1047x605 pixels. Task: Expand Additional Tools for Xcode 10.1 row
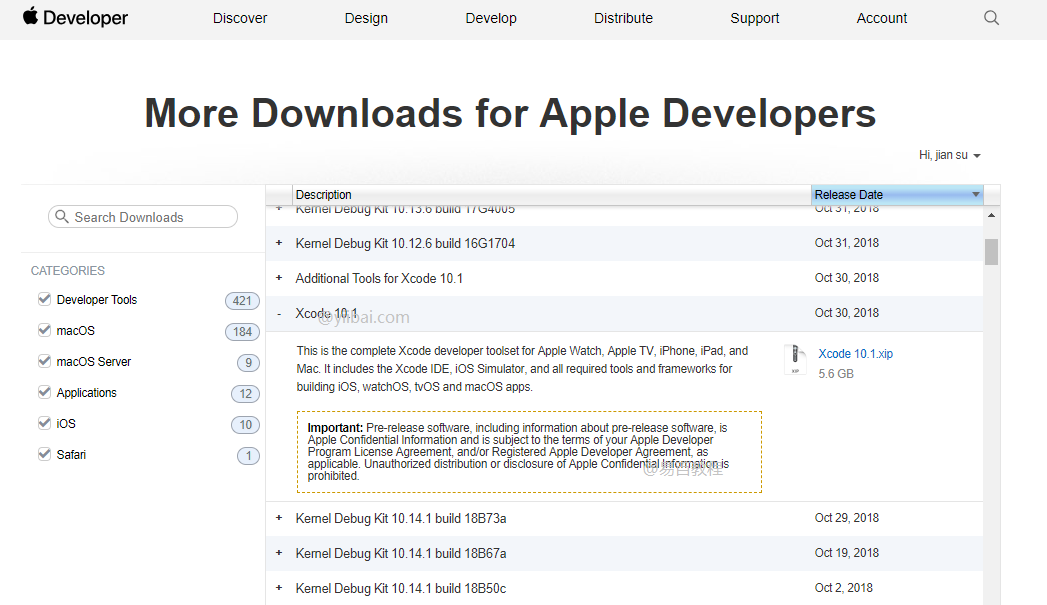(279, 278)
